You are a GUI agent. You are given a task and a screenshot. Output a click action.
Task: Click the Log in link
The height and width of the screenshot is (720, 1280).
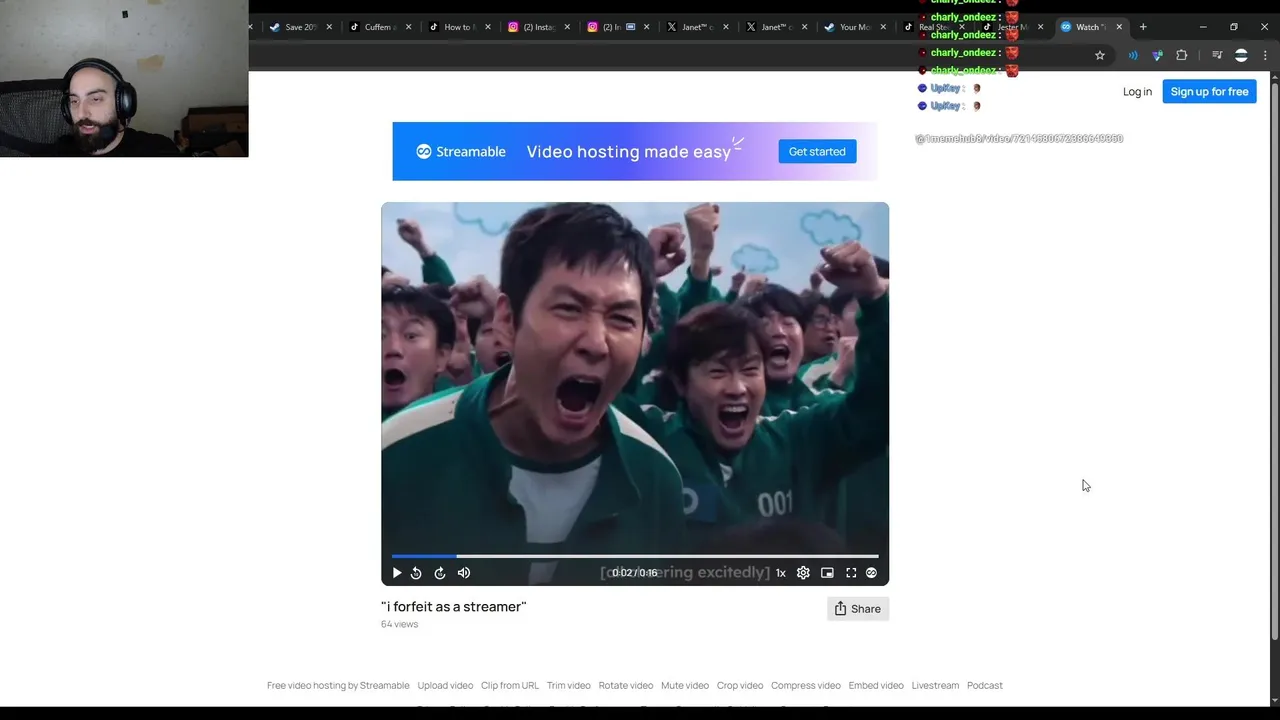(1137, 92)
